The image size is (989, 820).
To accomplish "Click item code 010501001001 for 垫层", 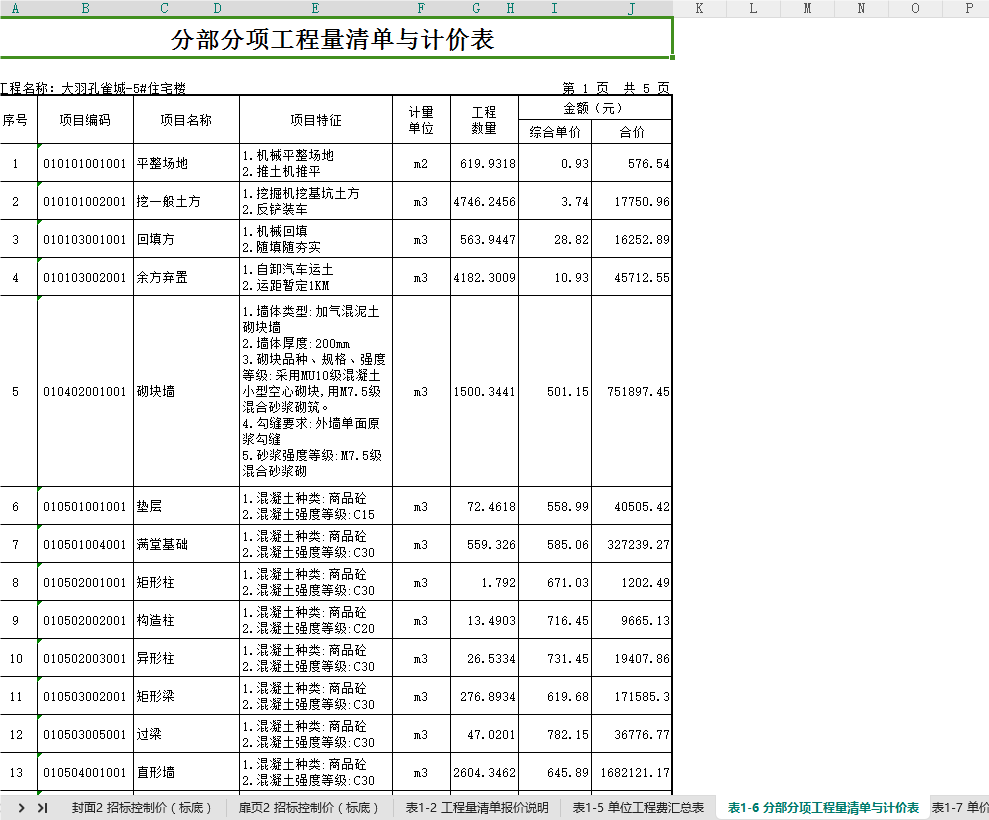I will point(85,506).
